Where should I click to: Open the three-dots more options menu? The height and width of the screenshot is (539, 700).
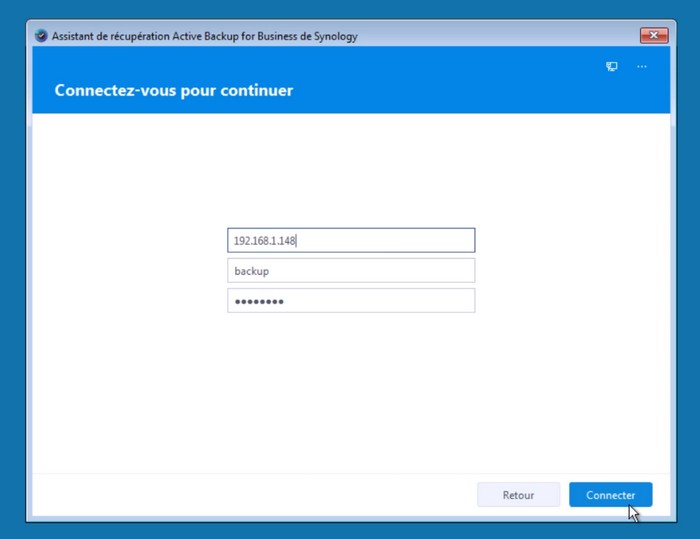(x=642, y=67)
